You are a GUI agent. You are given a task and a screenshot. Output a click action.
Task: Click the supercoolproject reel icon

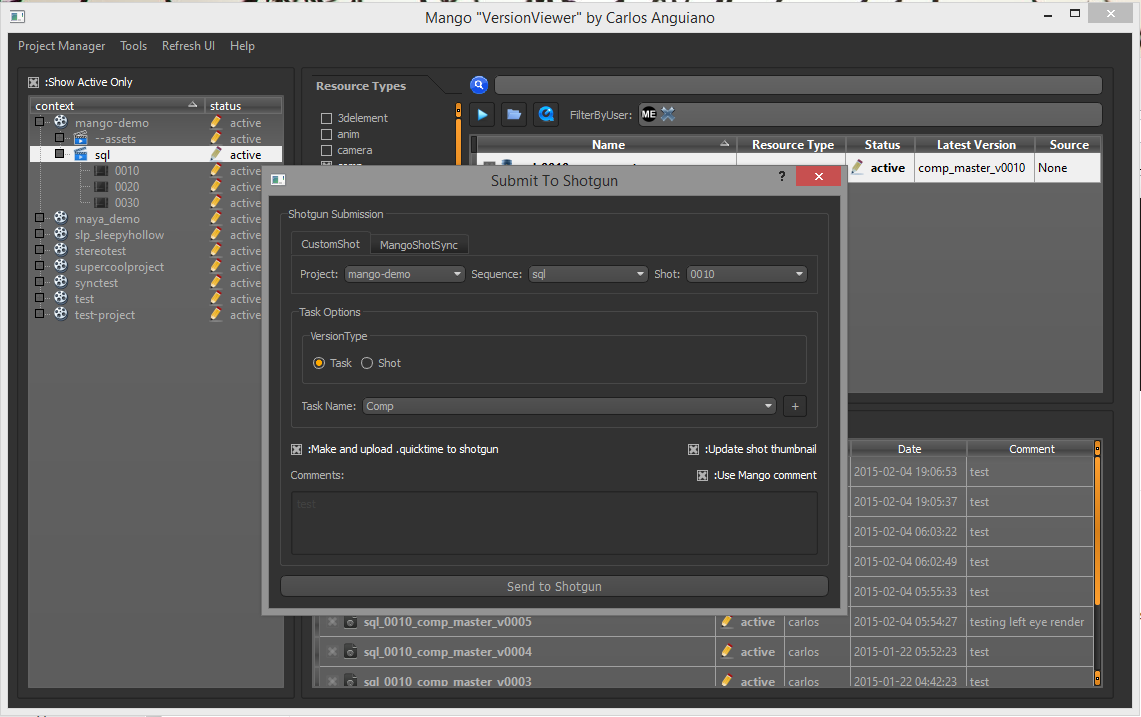pos(61,266)
